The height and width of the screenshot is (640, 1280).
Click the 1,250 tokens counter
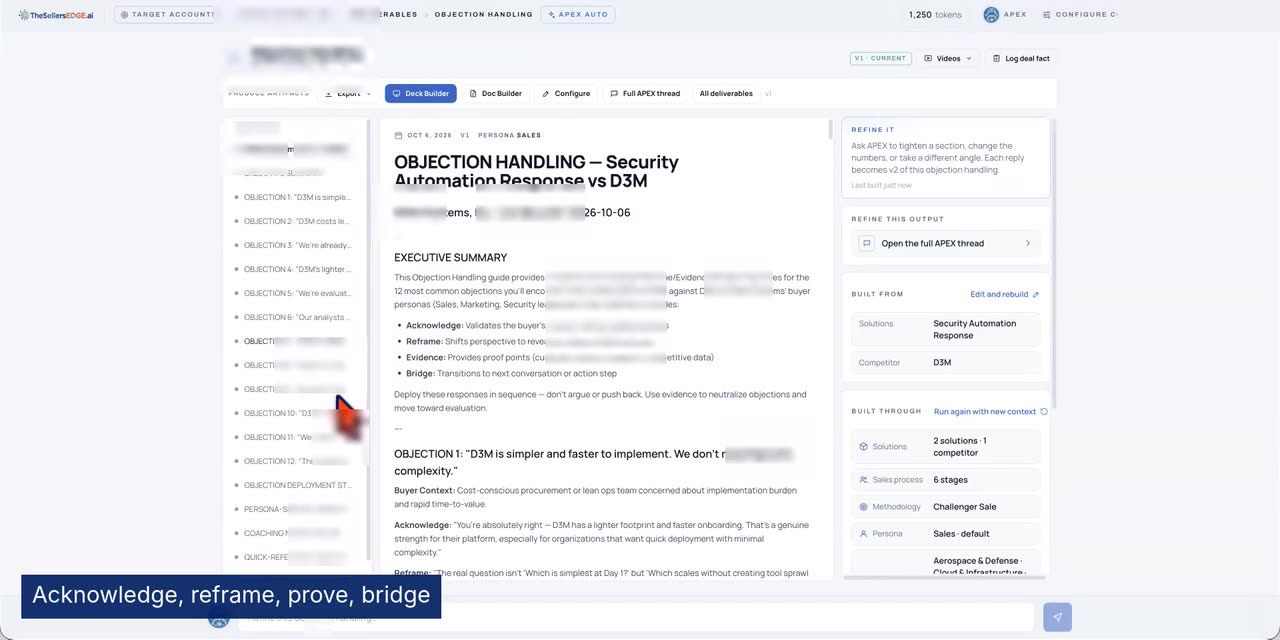(x=935, y=15)
